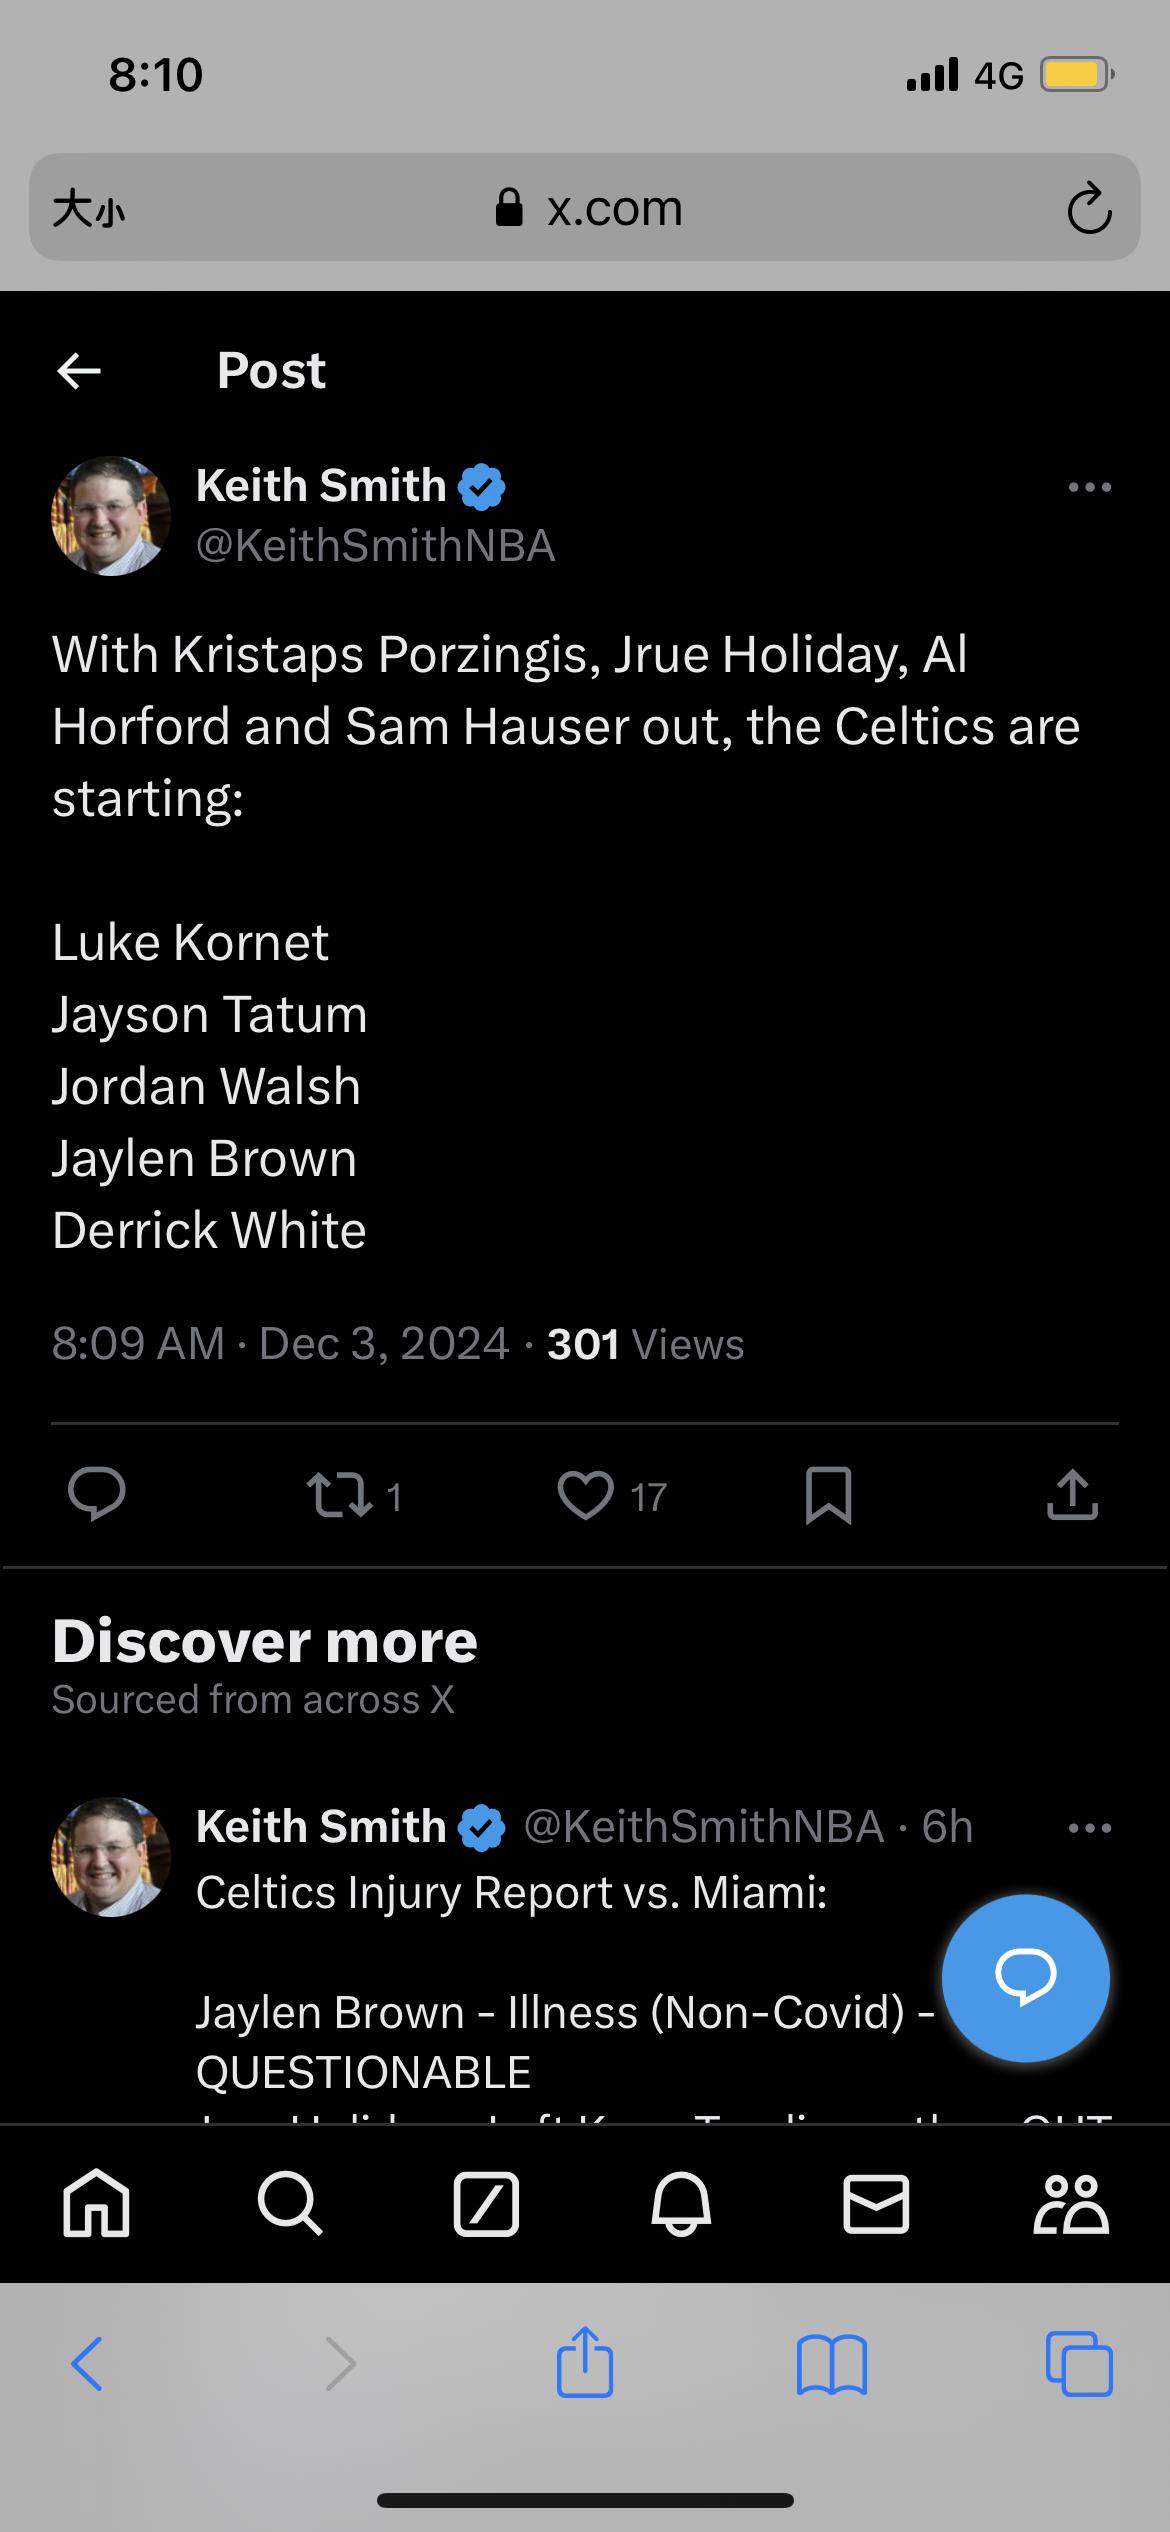Open Notifications with the bell icon

(681, 2204)
